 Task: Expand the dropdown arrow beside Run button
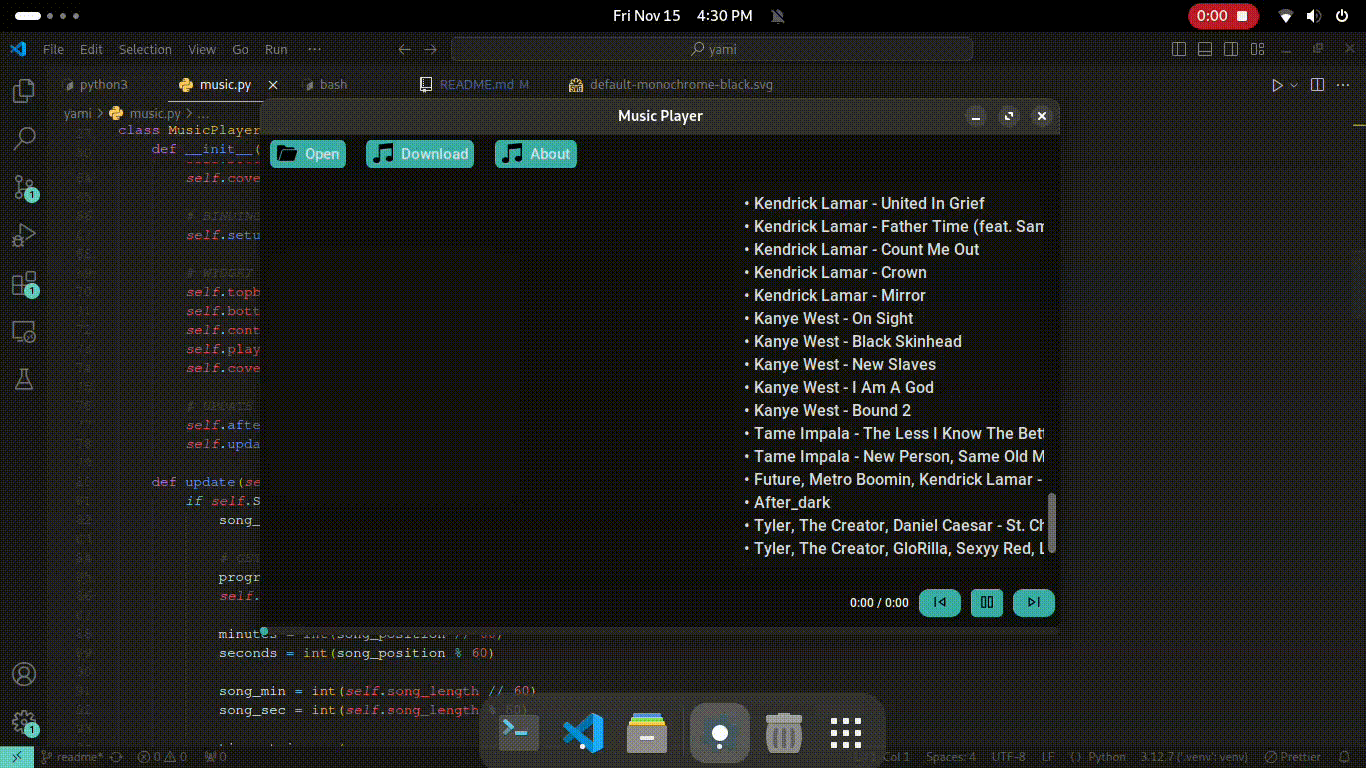click(1294, 85)
